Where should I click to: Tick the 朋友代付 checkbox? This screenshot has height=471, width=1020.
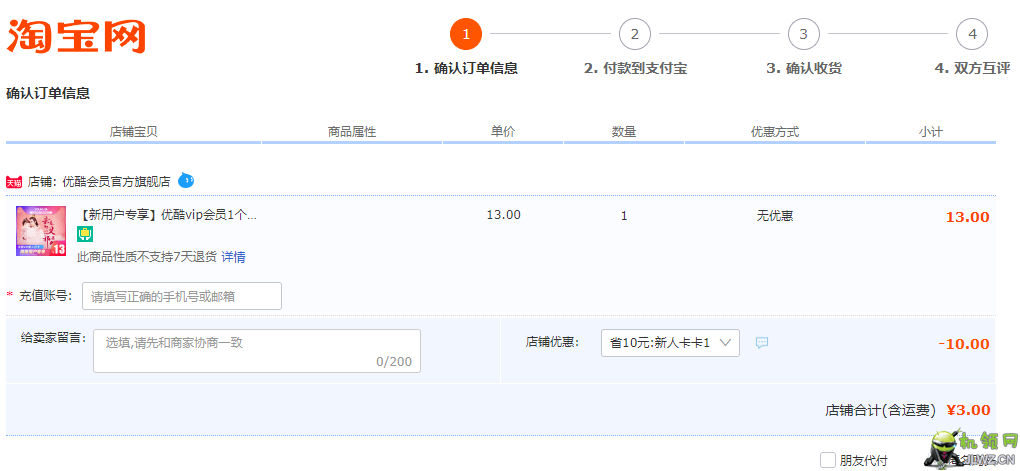point(827,460)
